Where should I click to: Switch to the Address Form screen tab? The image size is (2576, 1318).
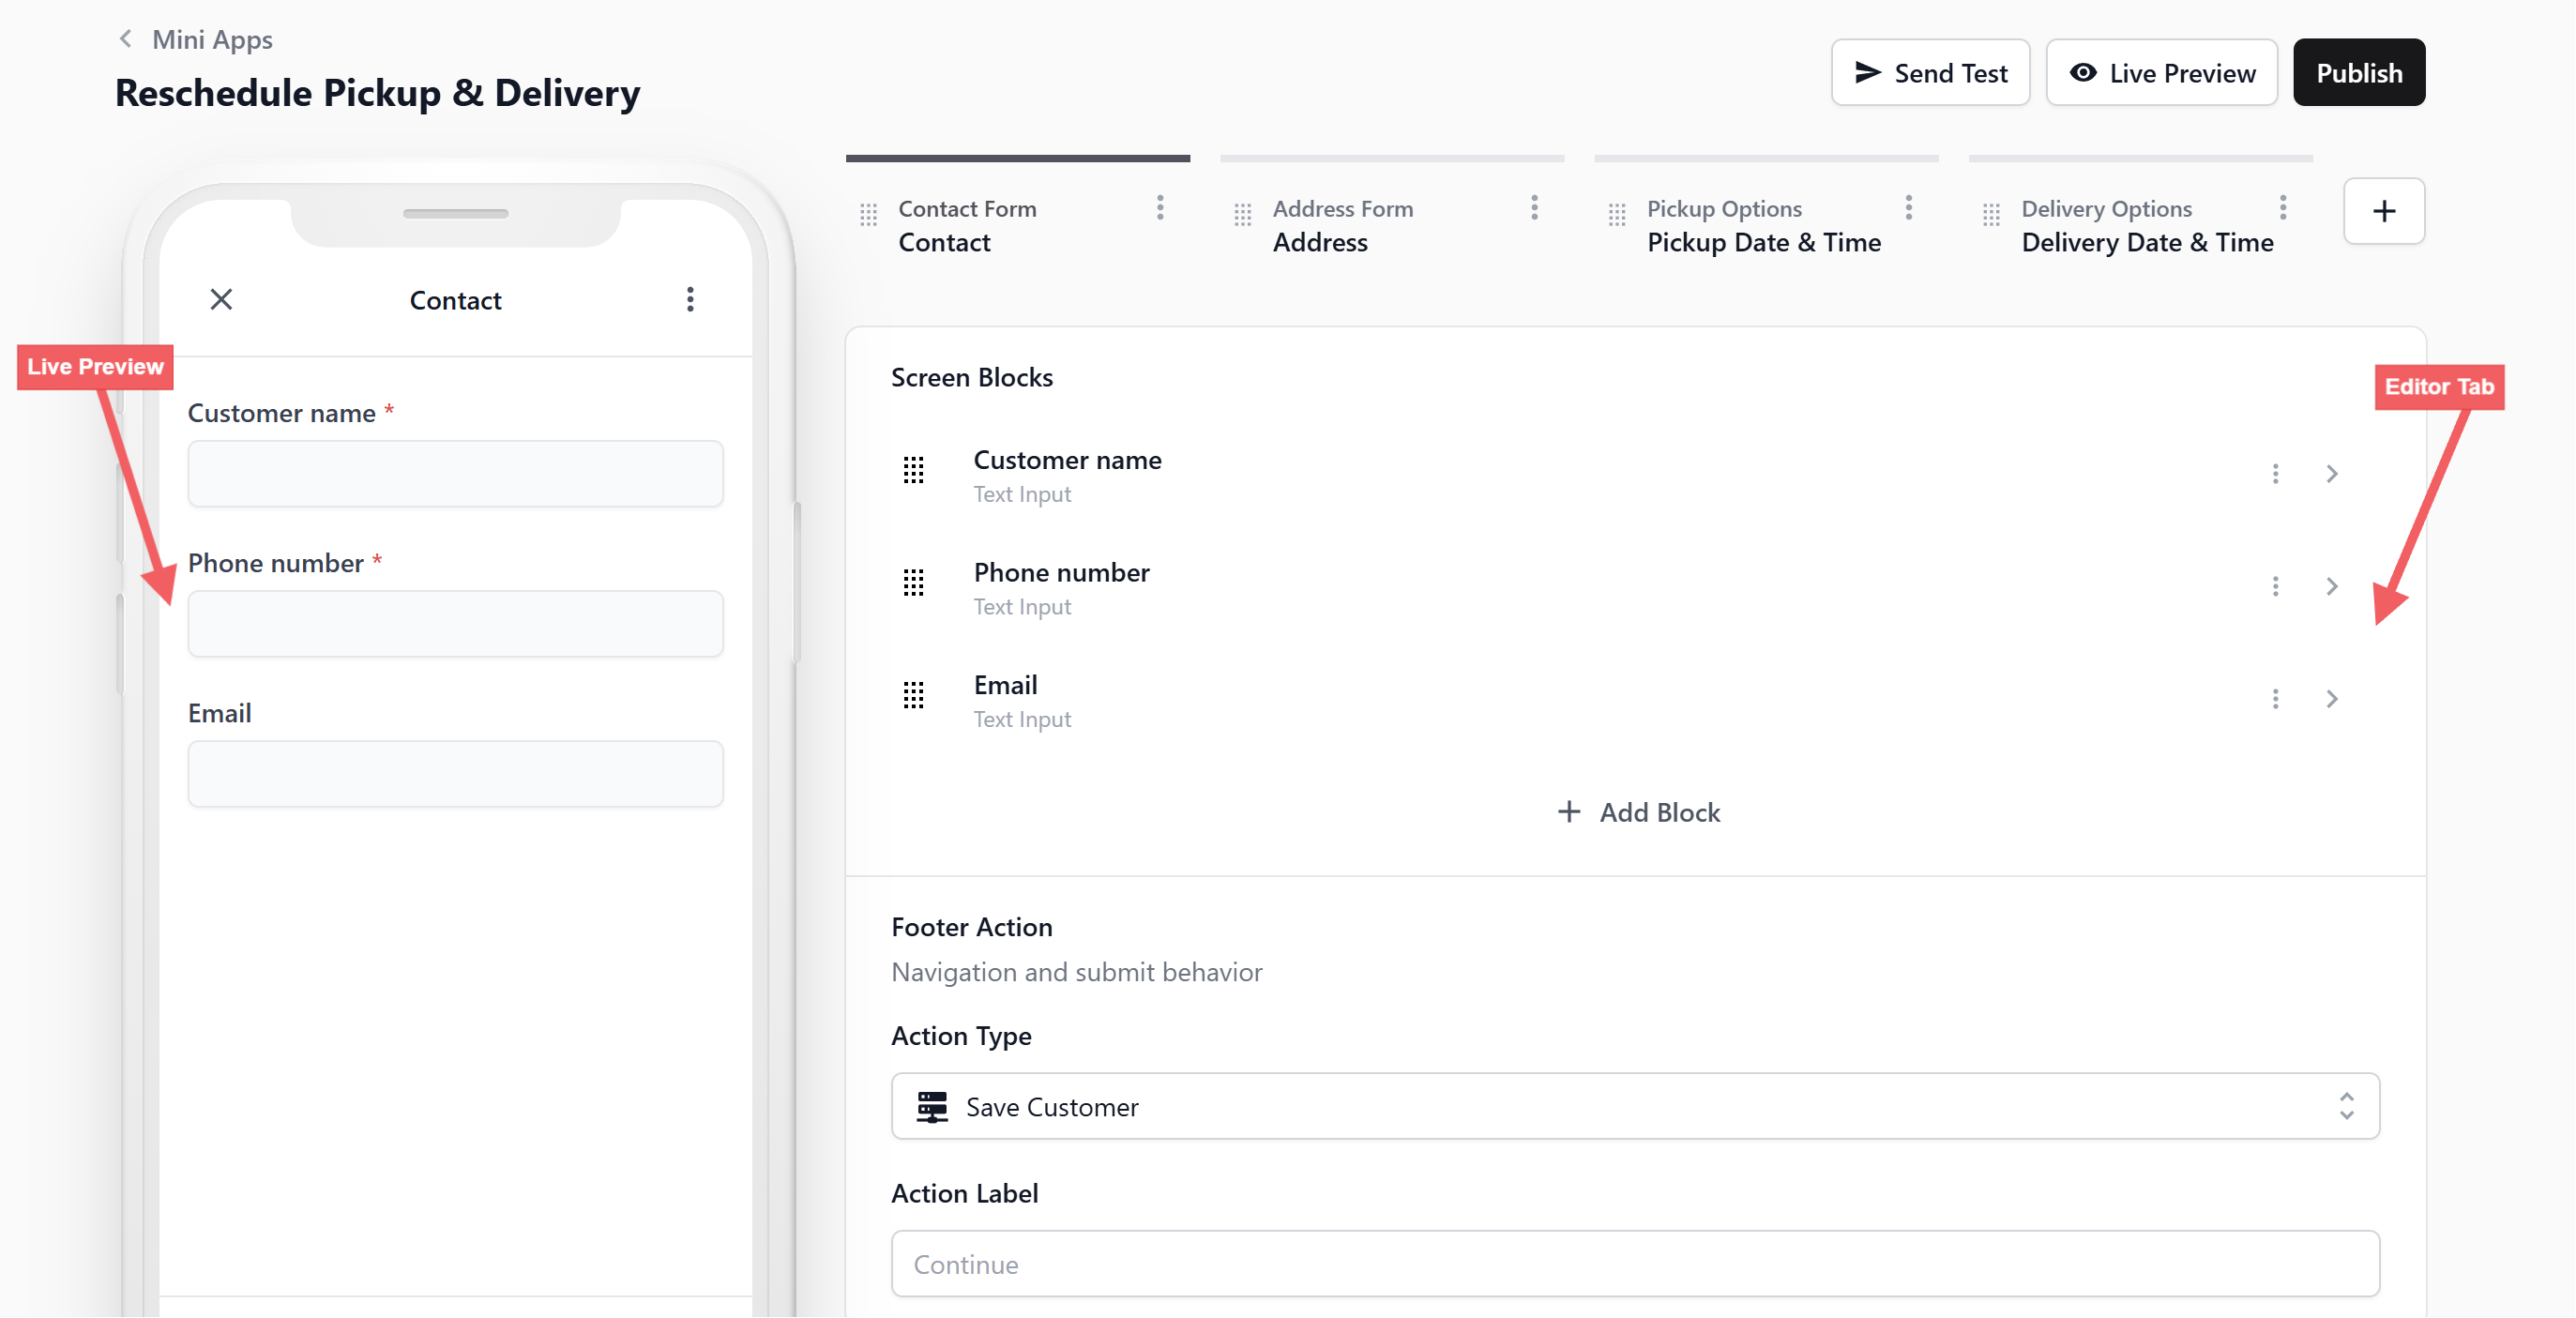click(x=1342, y=226)
